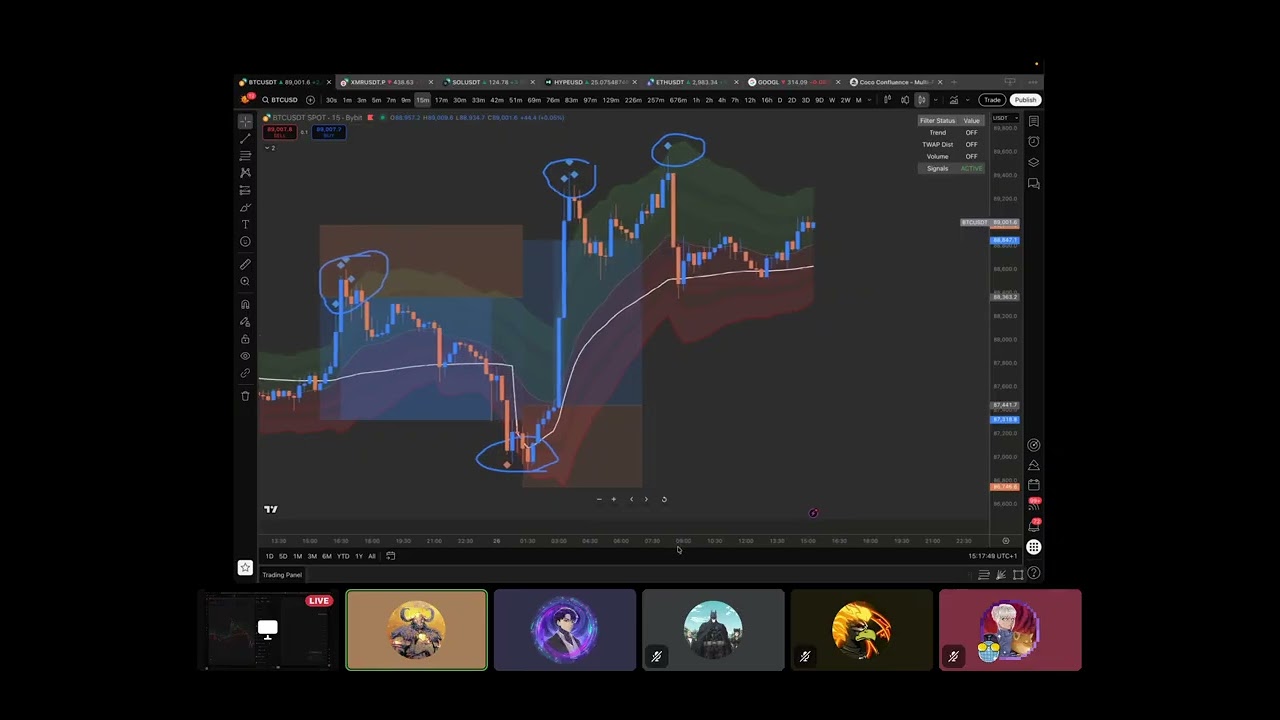
Task: Toggle magnet mode for drawings
Action: pos(245,304)
